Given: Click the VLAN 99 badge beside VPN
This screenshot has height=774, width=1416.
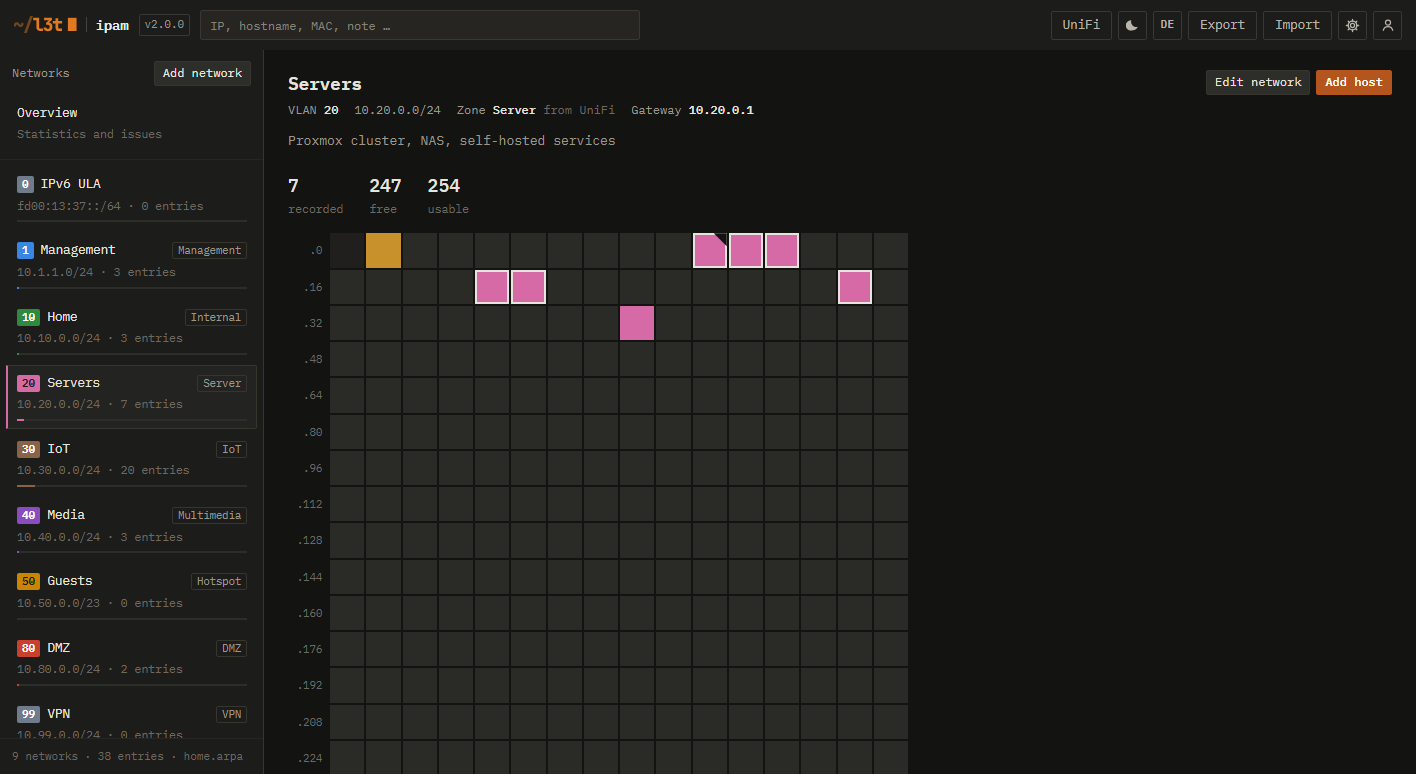Looking at the screenshot, I should [28, 714].
